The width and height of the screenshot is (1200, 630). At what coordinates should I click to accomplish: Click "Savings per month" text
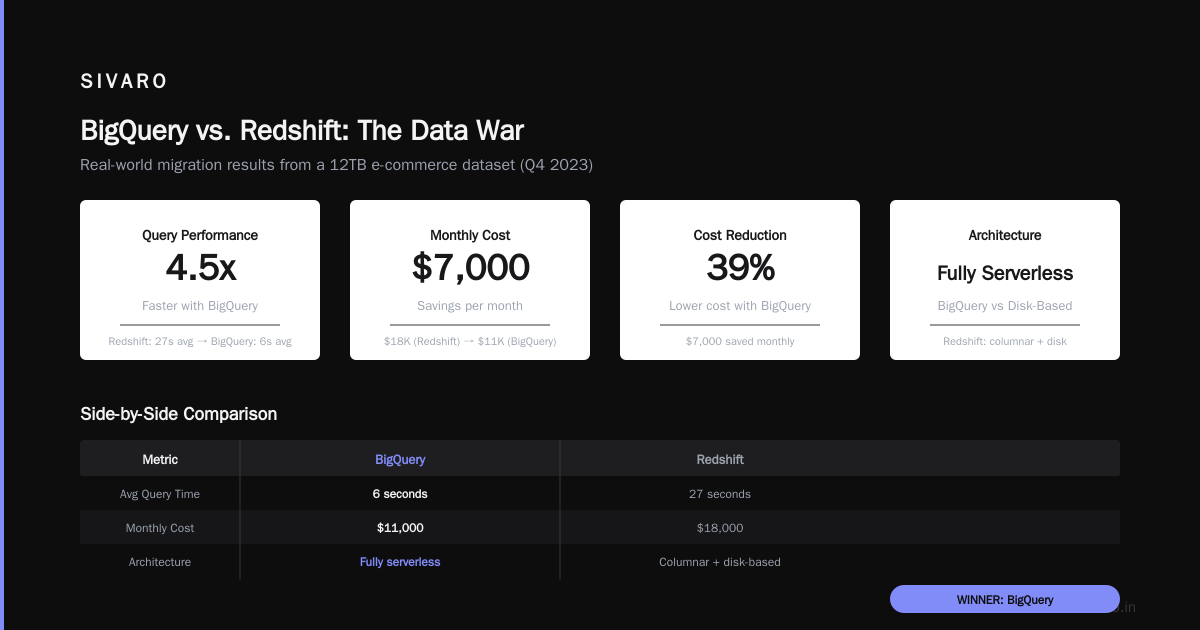tap(470, 305)
